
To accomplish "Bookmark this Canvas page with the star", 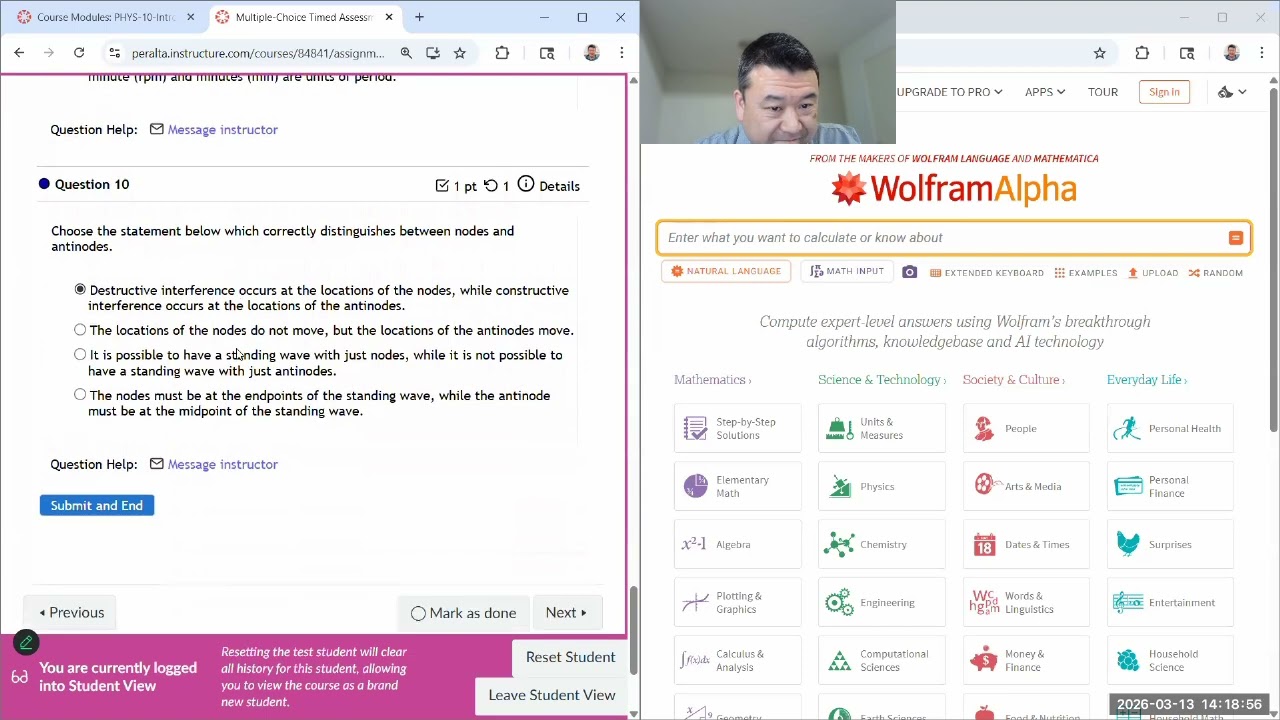I will 460,53.
